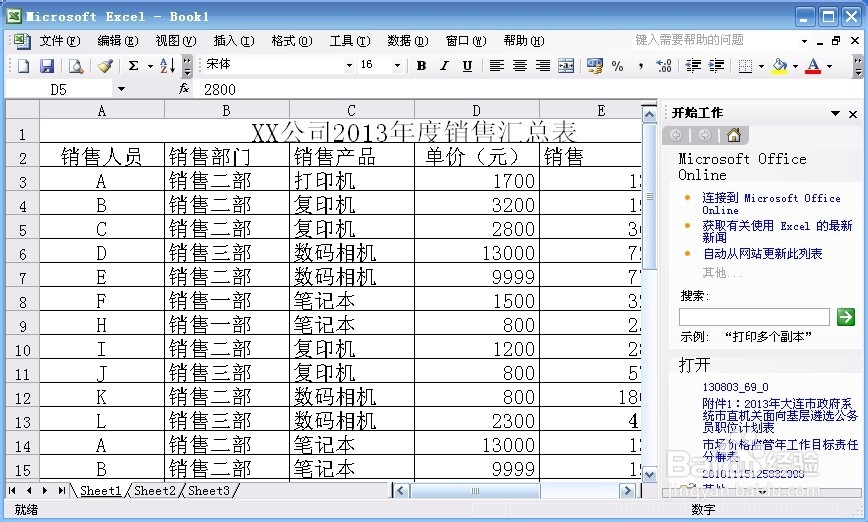Click the 连接到 Microsoft Office Online link
Image resolution: width=868 pixels, height=522 pixels.
tap(771, 204)
